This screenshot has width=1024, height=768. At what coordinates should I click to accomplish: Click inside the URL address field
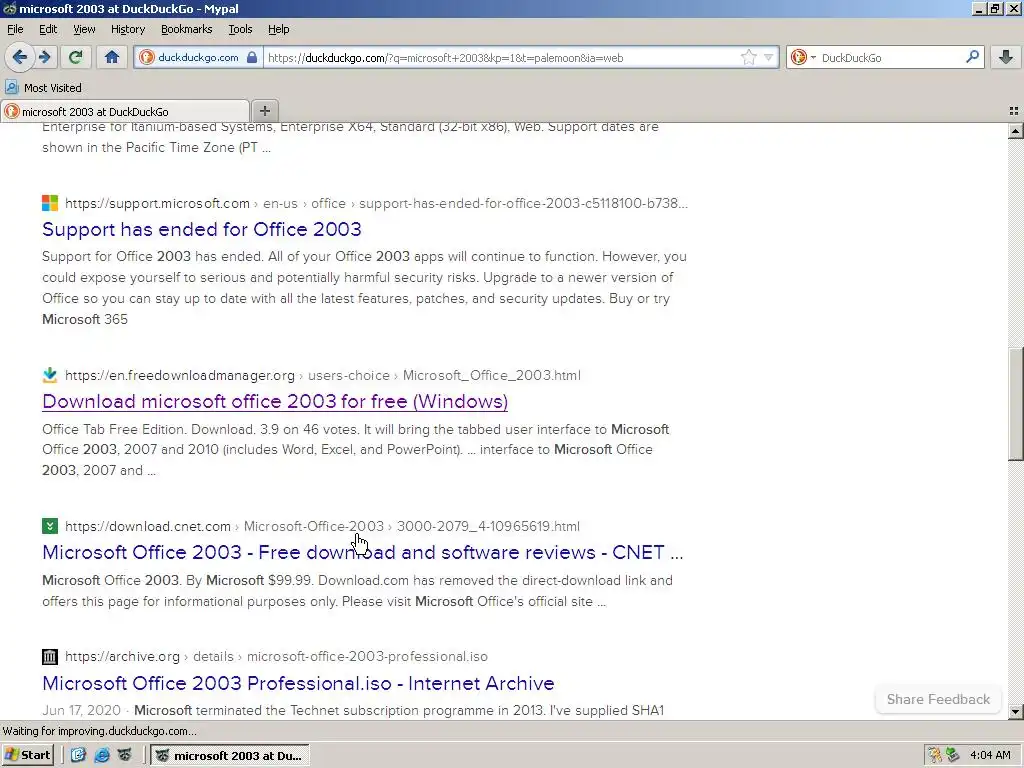[x=500, y=57]
